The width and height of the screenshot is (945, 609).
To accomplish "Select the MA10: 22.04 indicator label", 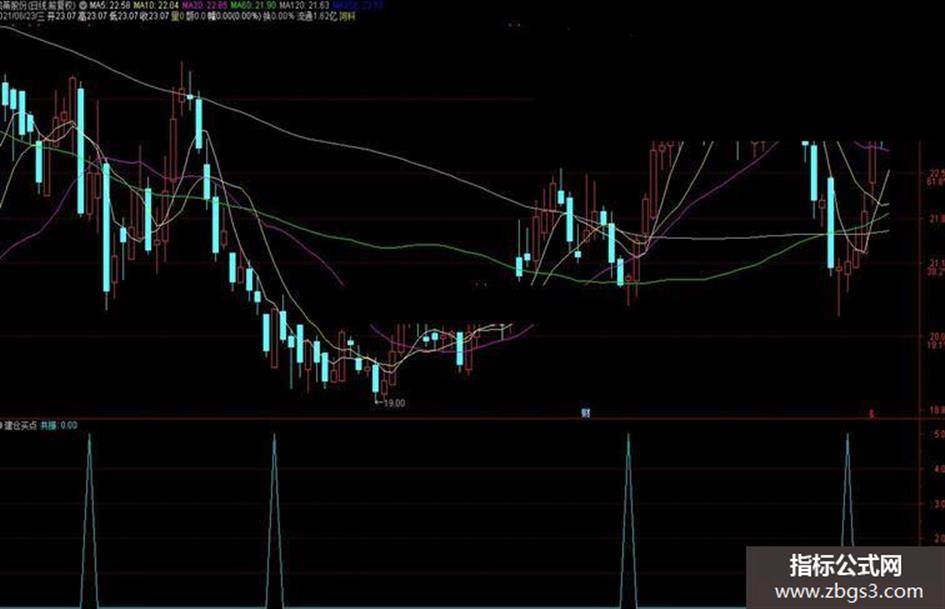I will pyautogui.click(x=156, y=5).
